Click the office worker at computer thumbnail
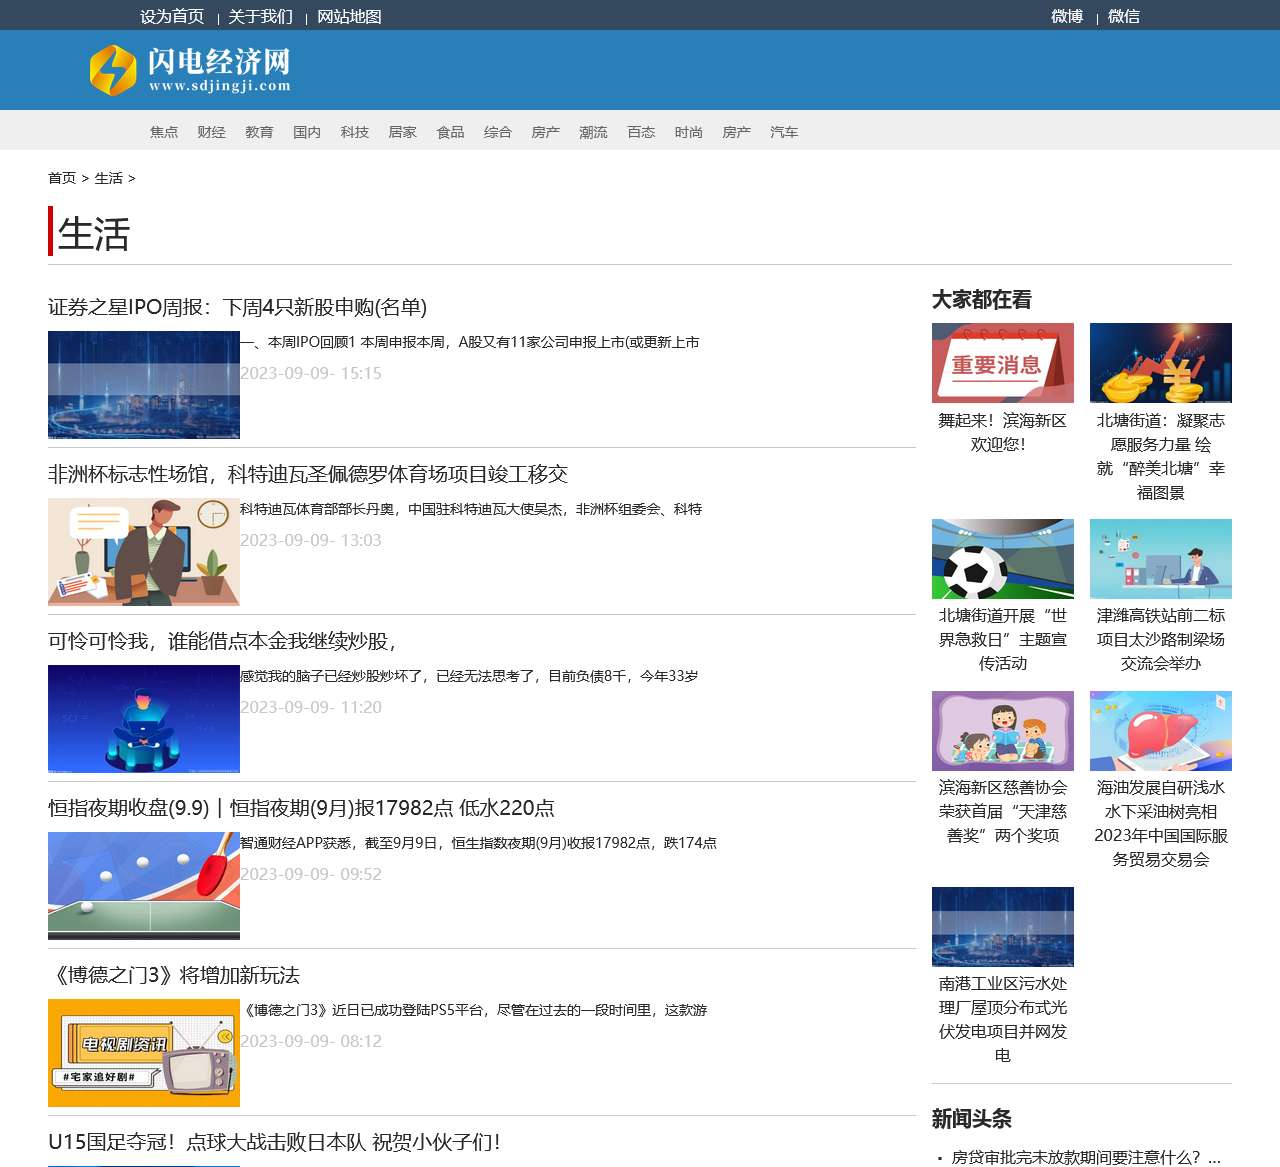The image size is (1280, 1167). coord(1161,559)
